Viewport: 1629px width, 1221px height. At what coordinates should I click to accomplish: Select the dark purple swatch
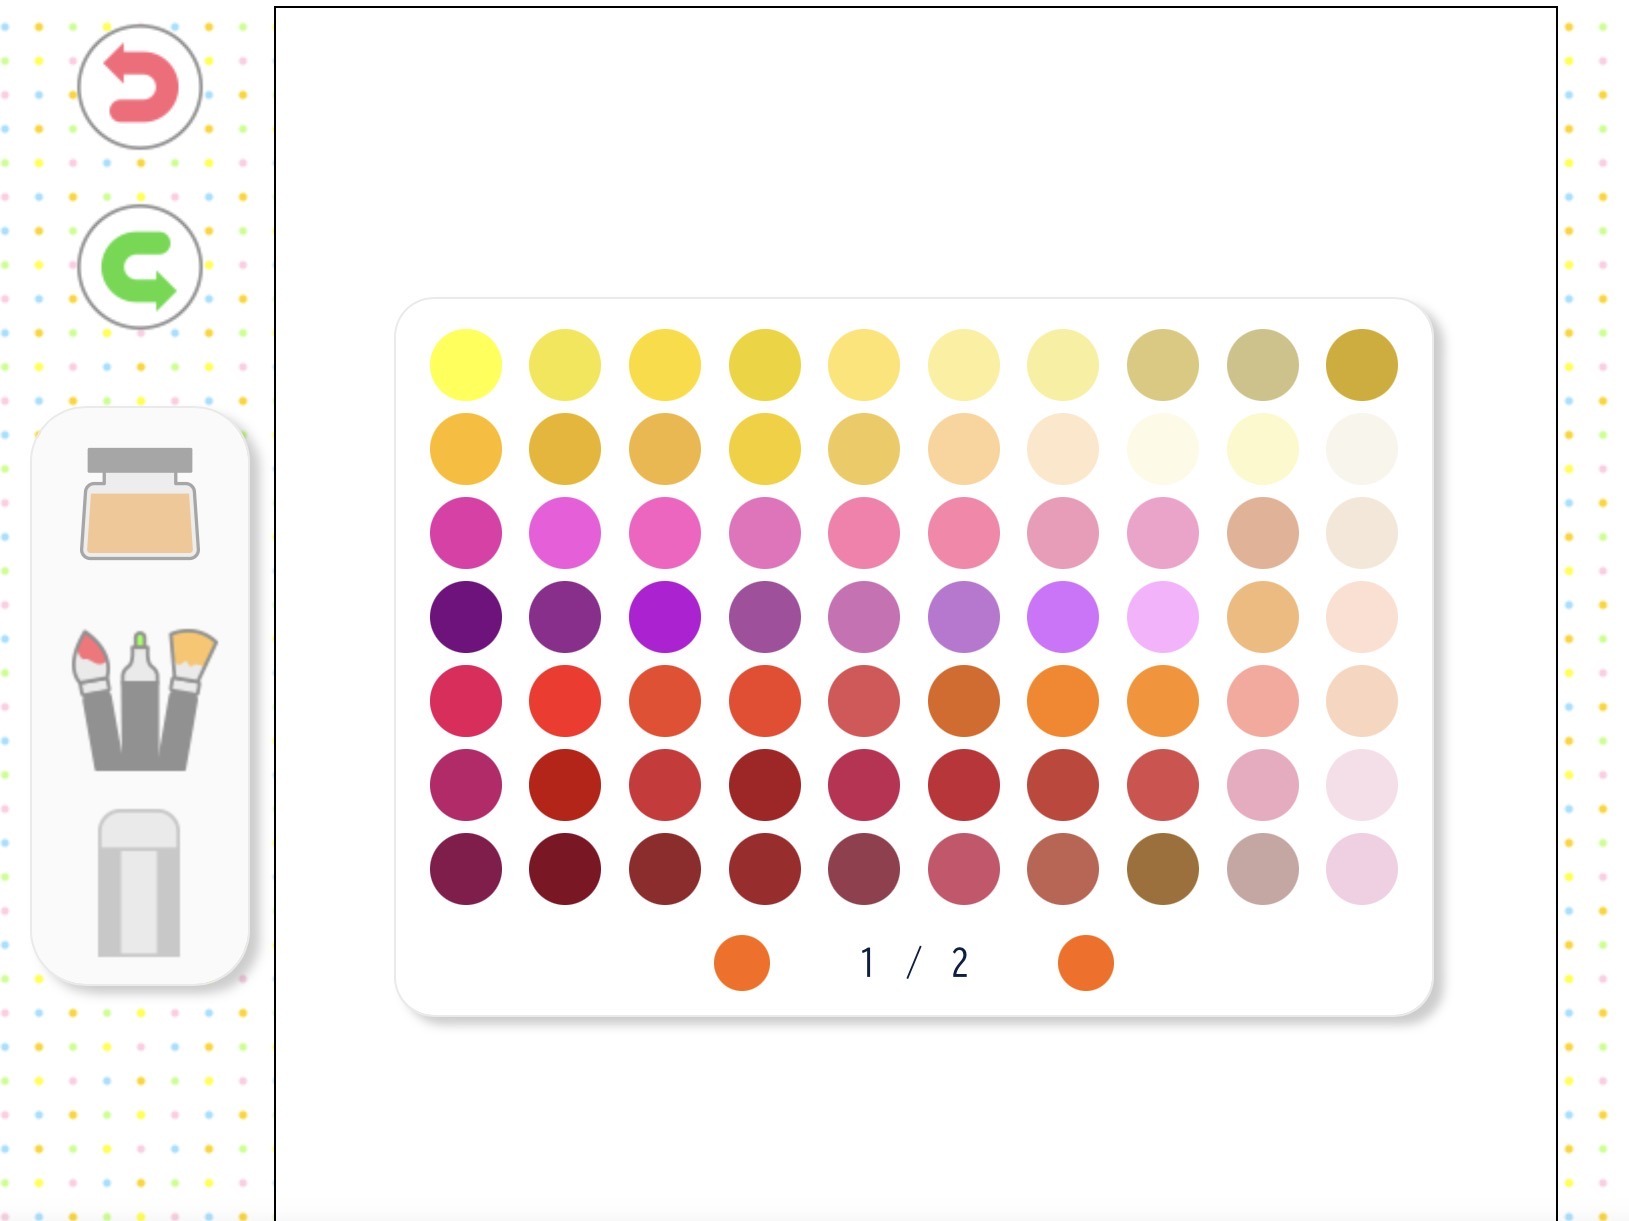(x=466, y=617)
